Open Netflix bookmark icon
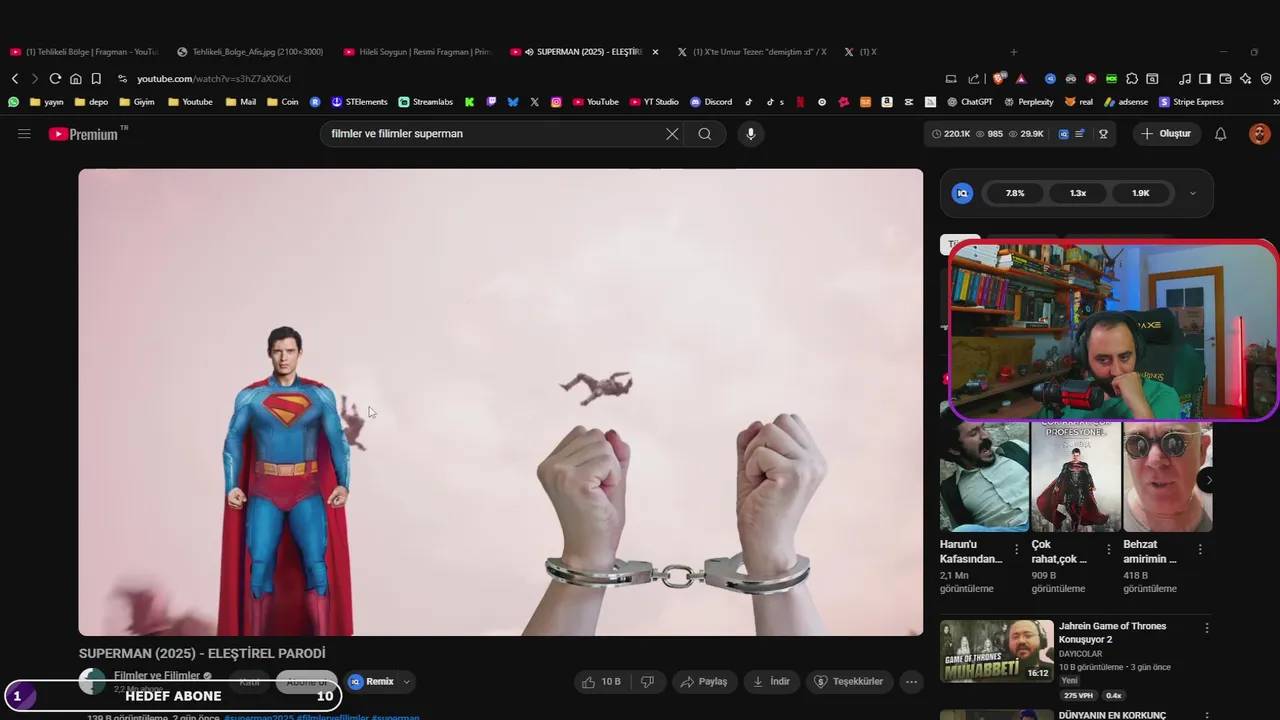1280x720 pixels. coord(799,102)
